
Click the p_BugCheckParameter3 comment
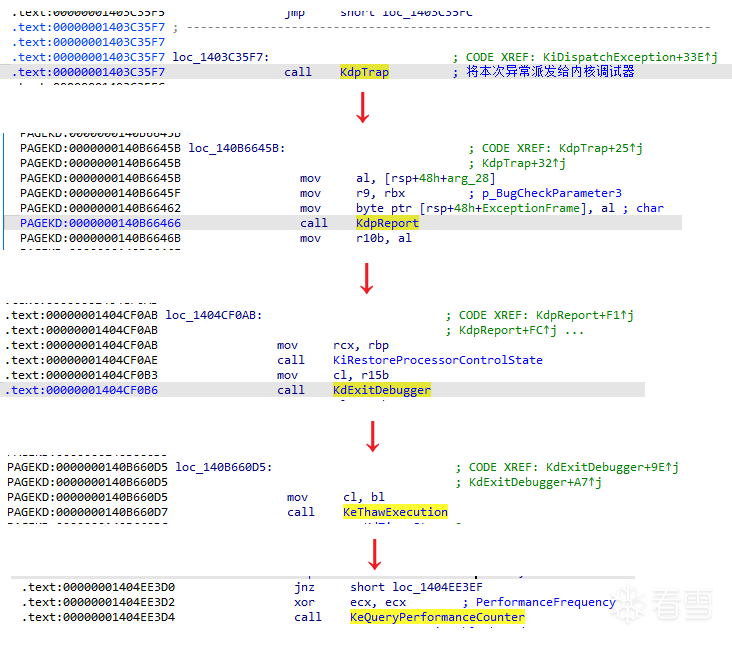click(552, 193)
